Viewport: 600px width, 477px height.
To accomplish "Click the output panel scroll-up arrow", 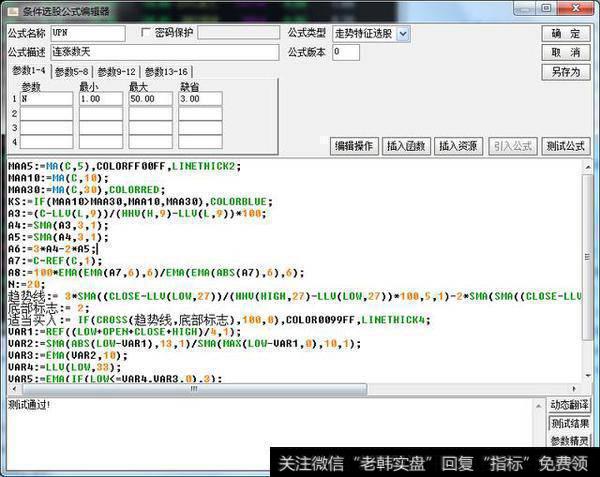I will pos(539,406).
